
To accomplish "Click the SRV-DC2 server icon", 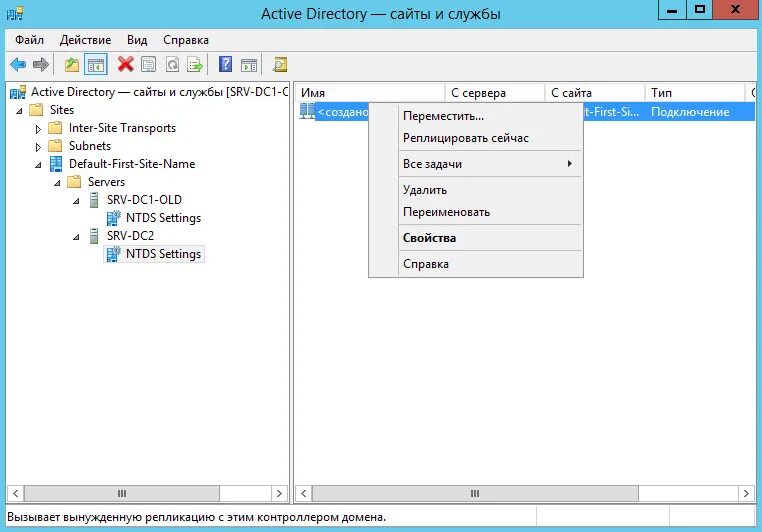I will tap(94, 236).
